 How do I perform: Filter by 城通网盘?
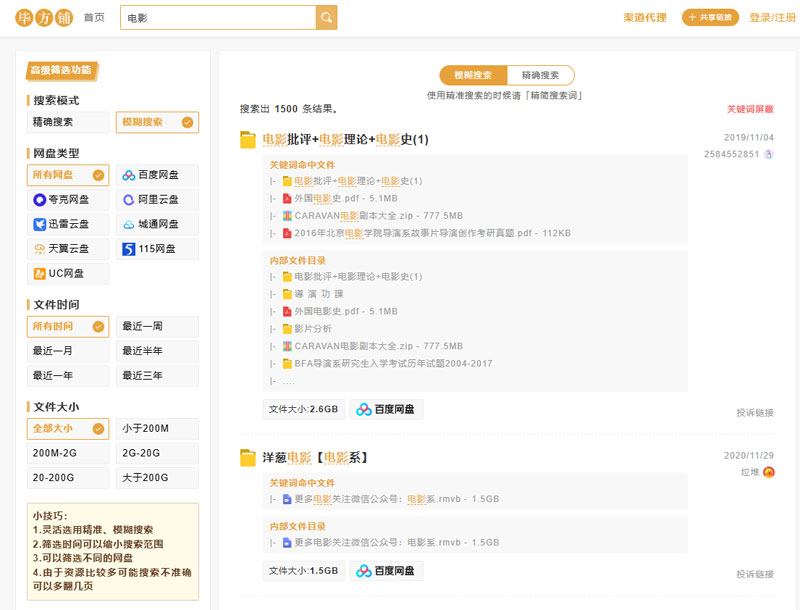coord(157,224)
